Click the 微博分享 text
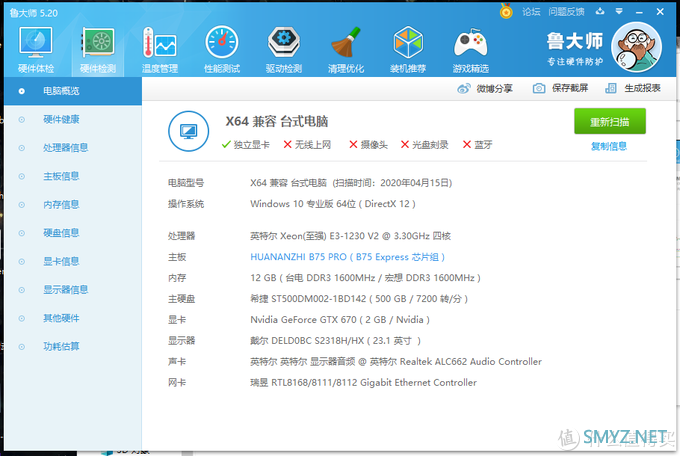Image resolution: width=680 pixels, height=456 pixels. pos(494,89)
